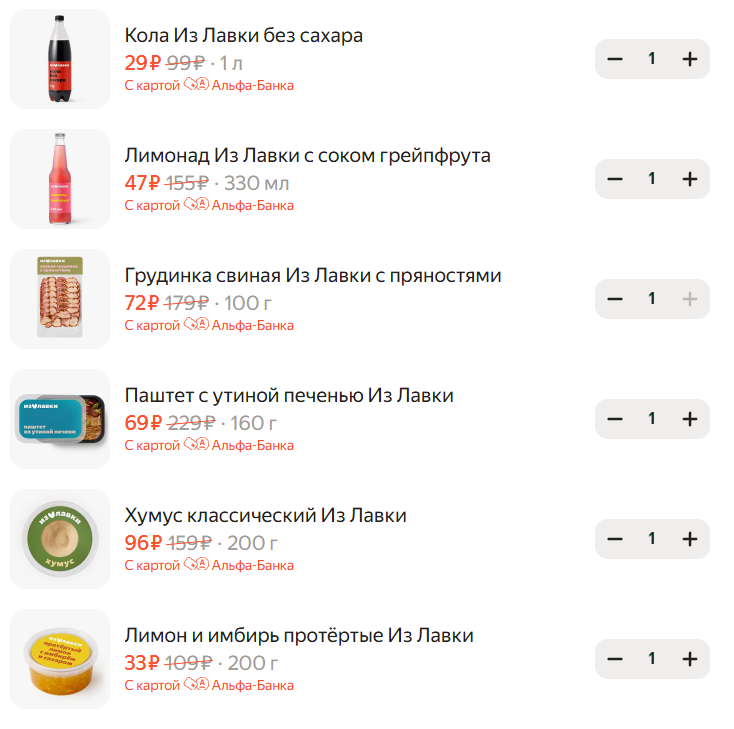Increase quantity of Паштет с утиной печенью
The image size is (734, 729).
pos(689,419)
